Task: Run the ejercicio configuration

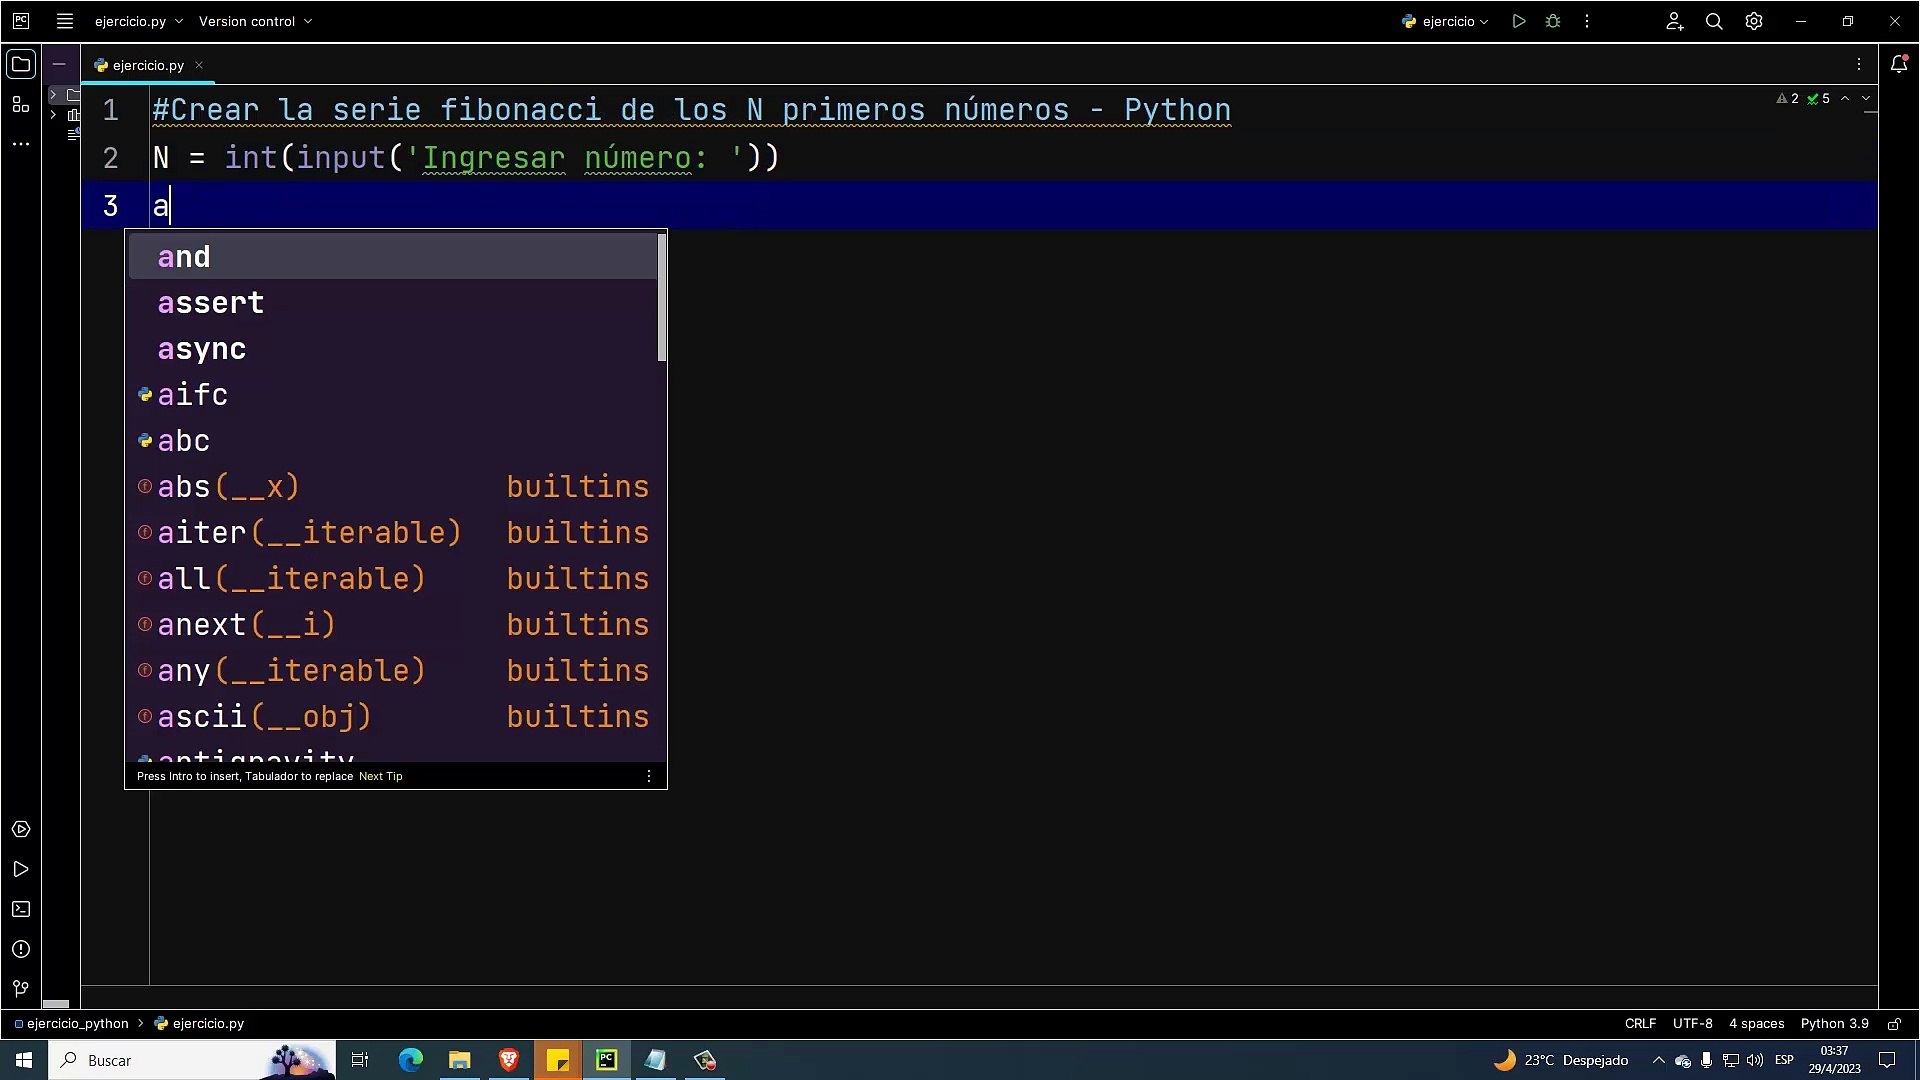Action: point(1519,21)
